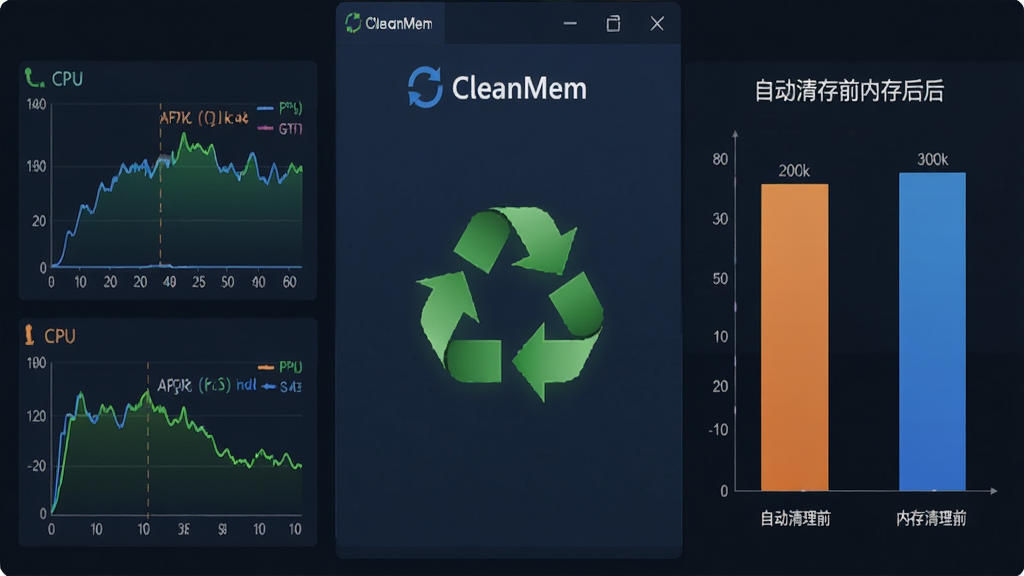Click the annotation label in bottom CPU chart
The image size is (1024, 576).
(206, 385)
